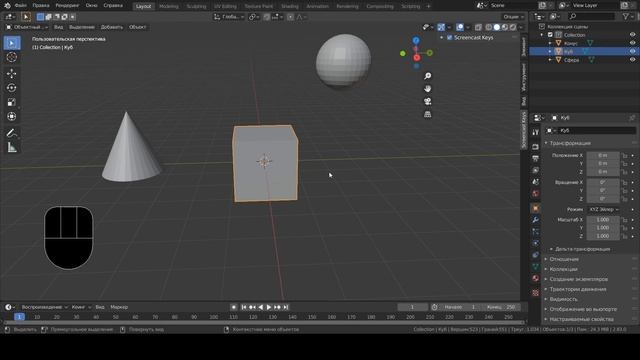This screenshot has width=640, height=360.
Task: Open the Опции button in header
Action: tap(513, 17)
